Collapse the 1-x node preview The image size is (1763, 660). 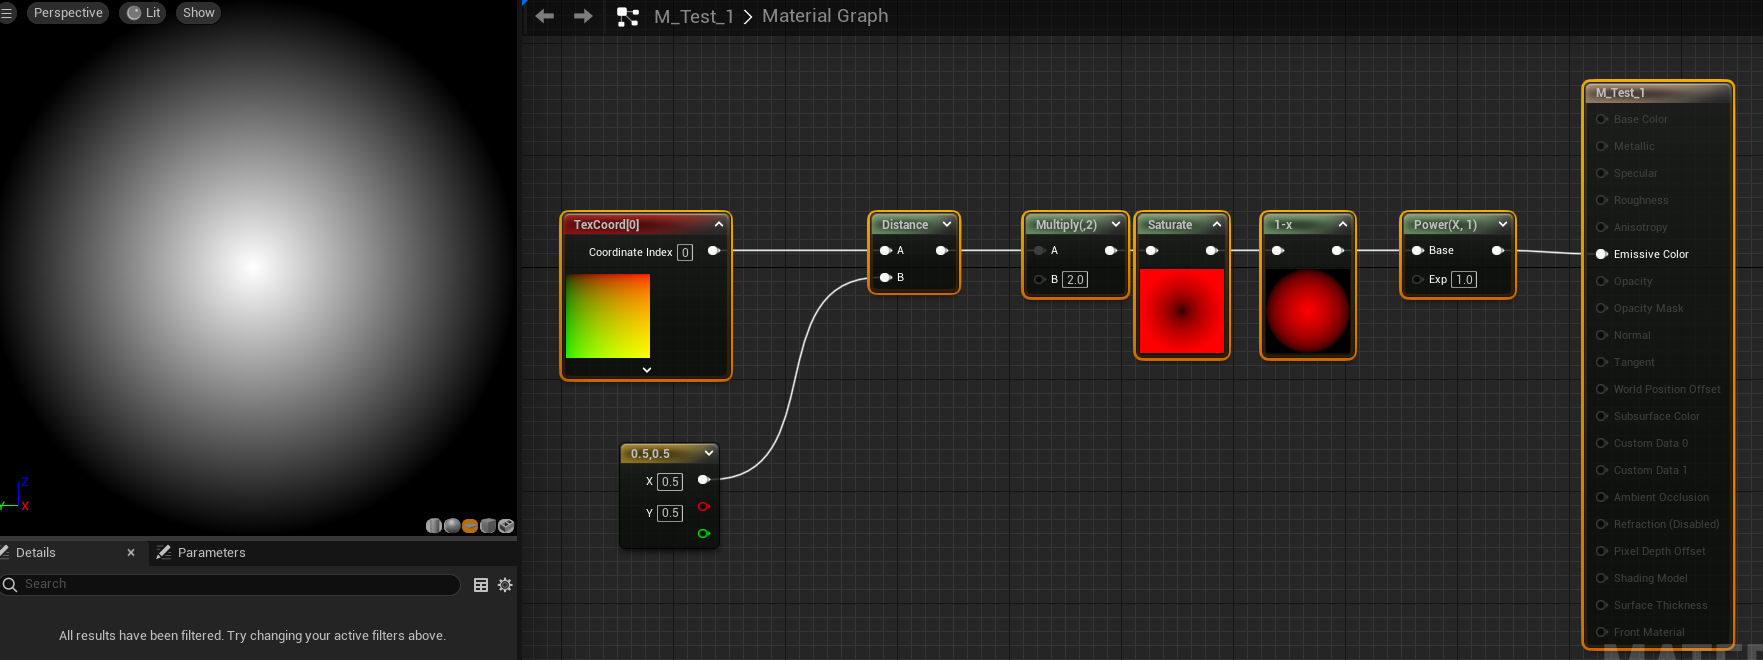coord(1342,225)
